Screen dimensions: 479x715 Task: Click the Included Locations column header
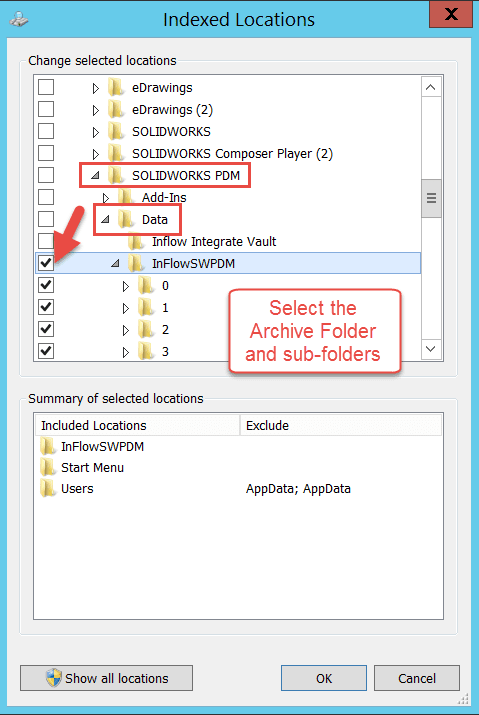pos(138,425)
